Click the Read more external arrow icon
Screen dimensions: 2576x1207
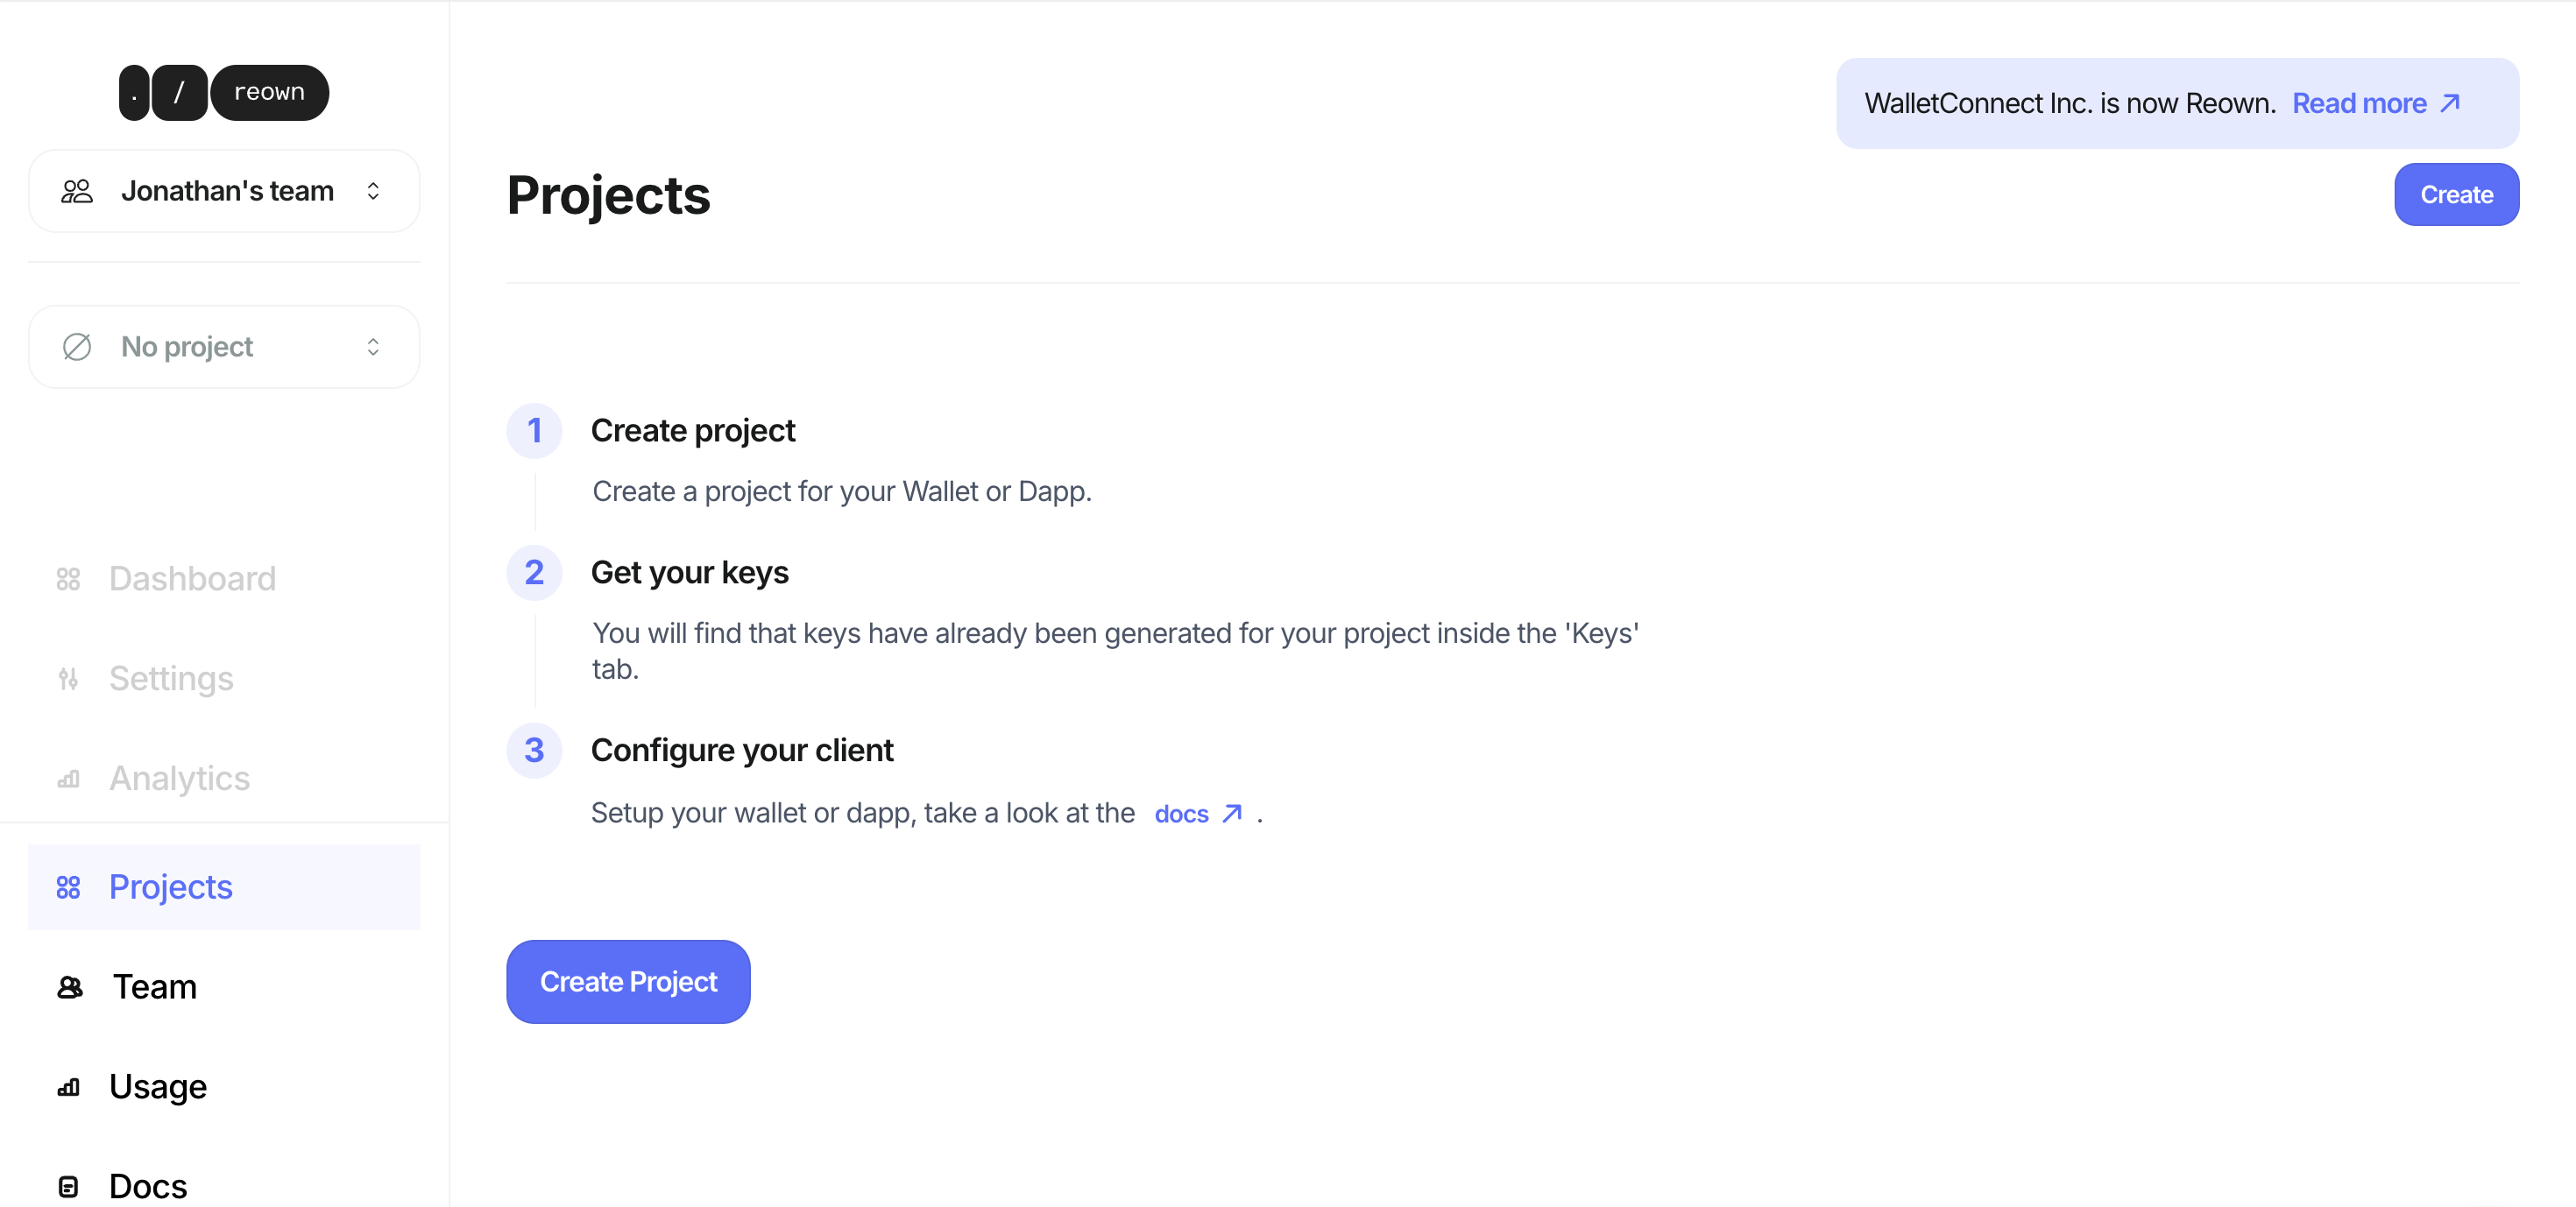(2450, 103)
